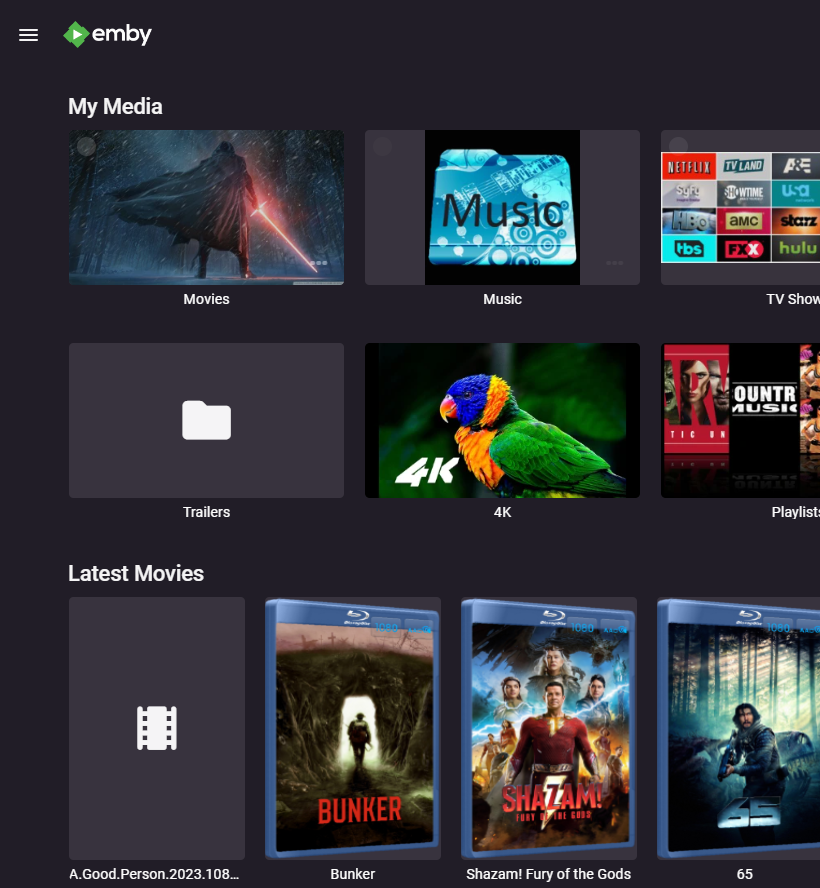Click the Music label under thumbnail
The height and width of the screenshot is (888, 820).
click(502, 299)
